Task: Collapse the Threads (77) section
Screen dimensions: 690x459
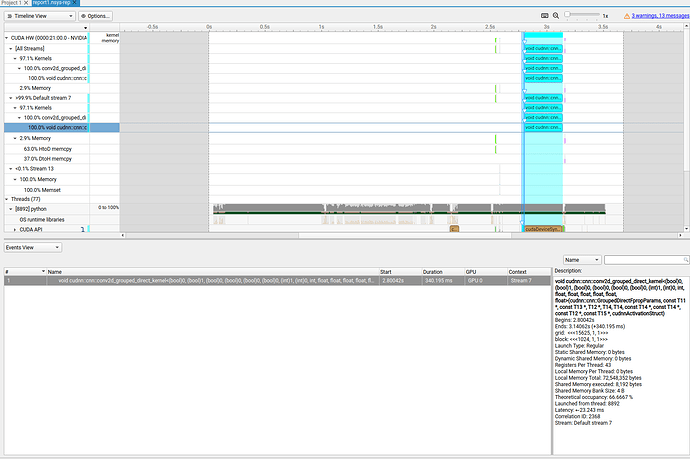Action: (x=7, y=199)
